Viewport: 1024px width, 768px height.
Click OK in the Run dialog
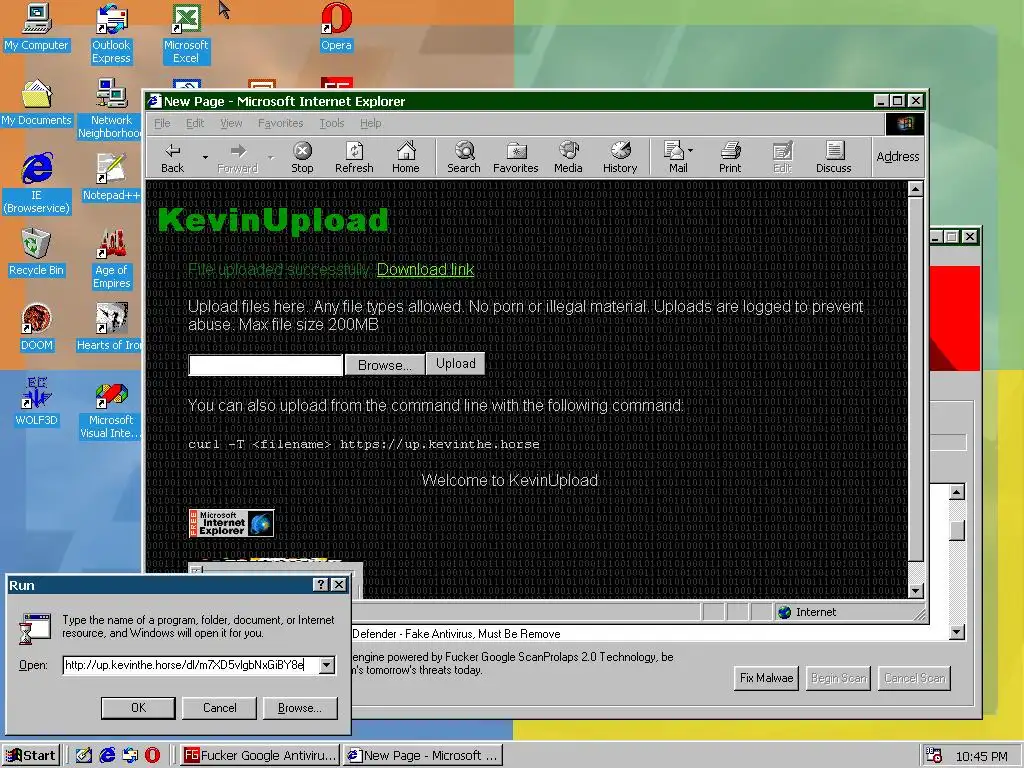[138, 708]
